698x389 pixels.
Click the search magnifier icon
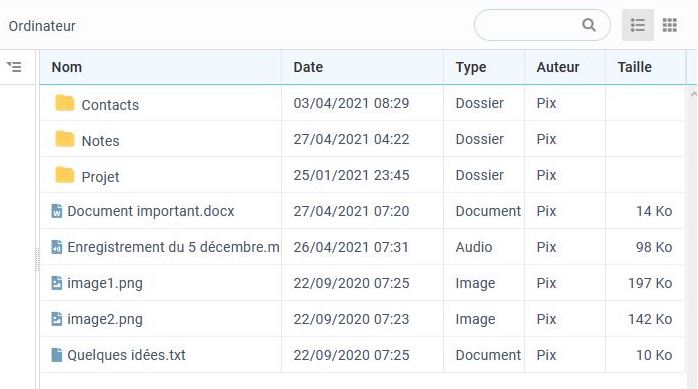tap(588, 25)
